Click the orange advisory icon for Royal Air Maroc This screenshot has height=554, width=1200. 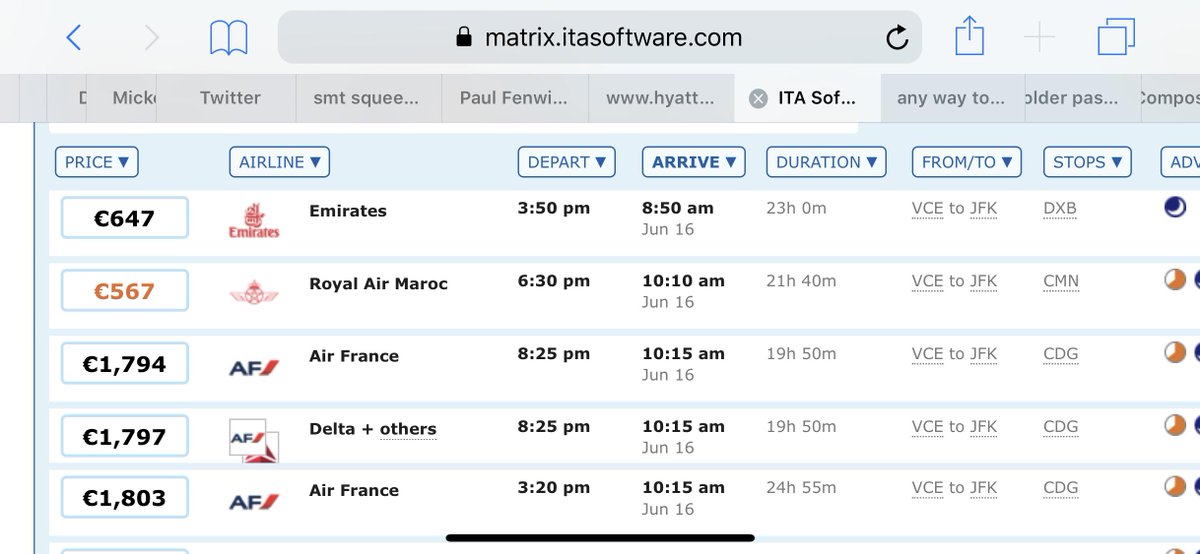coord(1175,280)
